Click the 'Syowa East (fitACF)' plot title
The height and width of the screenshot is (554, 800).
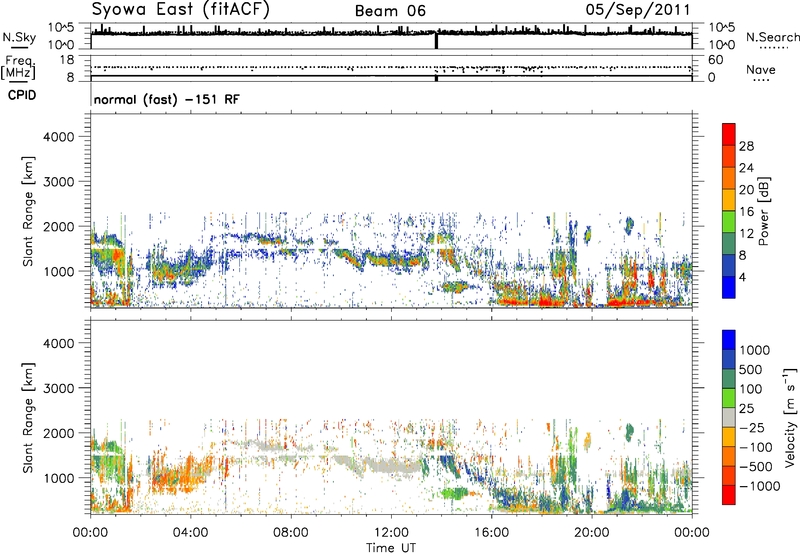coord(181,10)
